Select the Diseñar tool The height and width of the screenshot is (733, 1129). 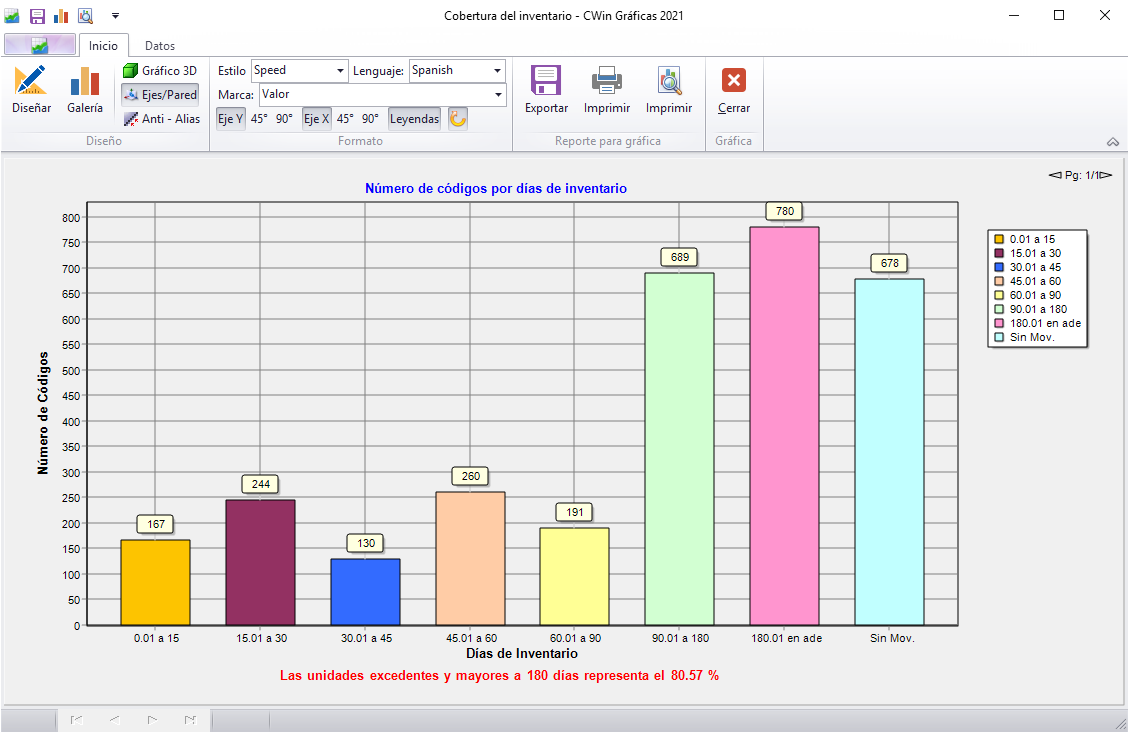coord(31,88)
